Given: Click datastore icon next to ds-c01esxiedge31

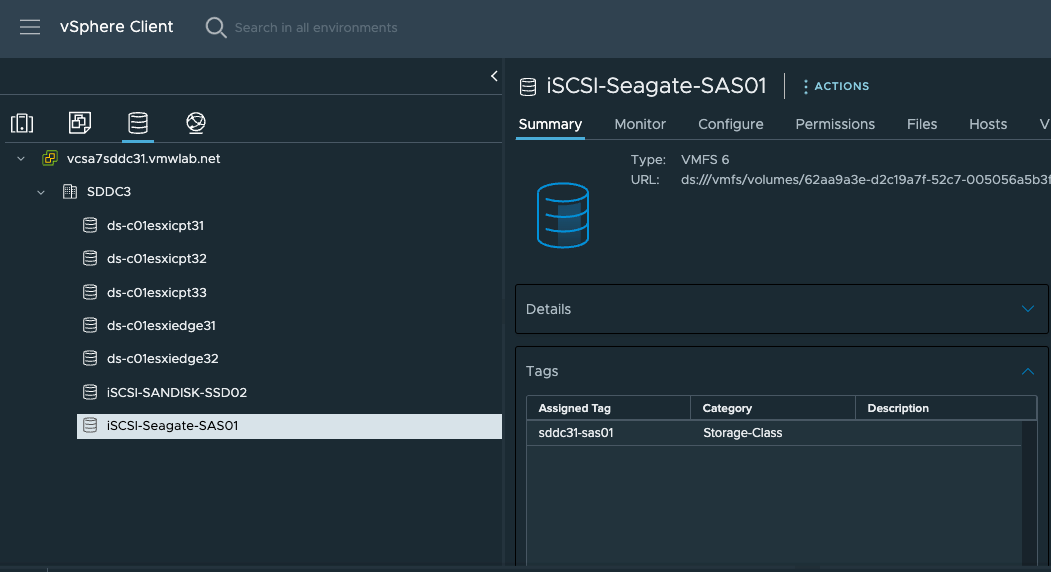Looking at the screenshot, I should coord(90,325).
